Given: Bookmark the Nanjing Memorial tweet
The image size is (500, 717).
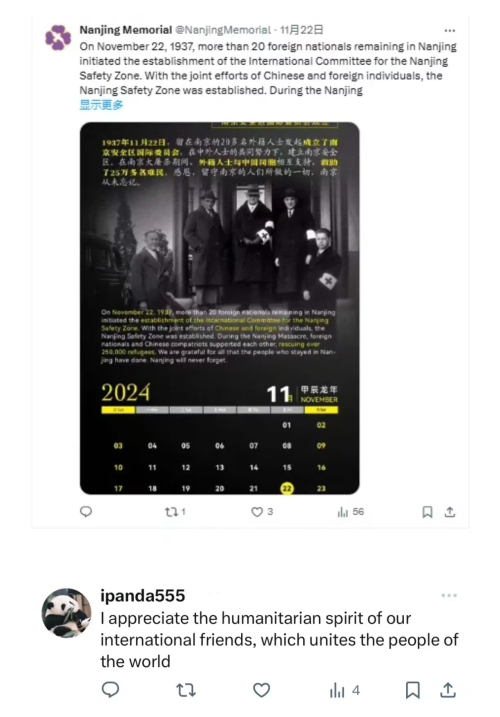Looking at the screenshot, I should pos(427,512).
